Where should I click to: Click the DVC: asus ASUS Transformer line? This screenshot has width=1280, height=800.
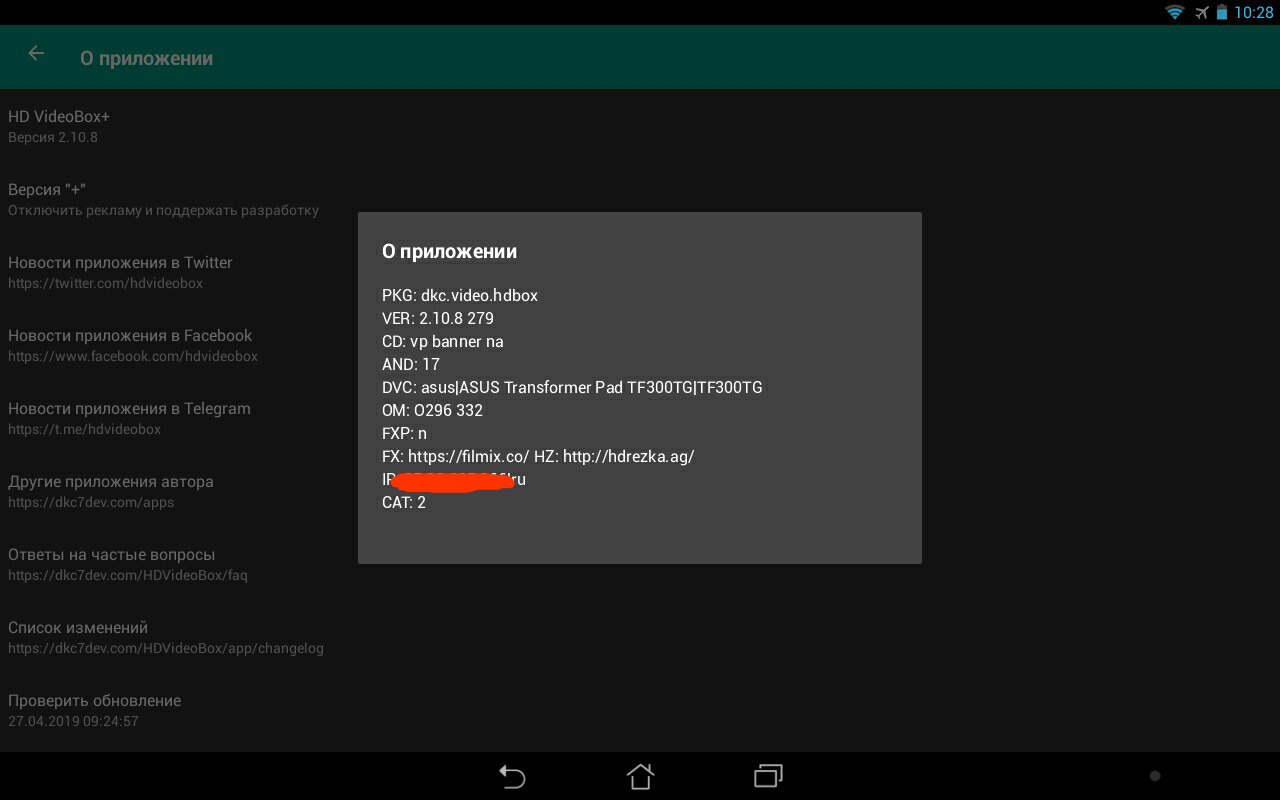[x=572, y=387]
